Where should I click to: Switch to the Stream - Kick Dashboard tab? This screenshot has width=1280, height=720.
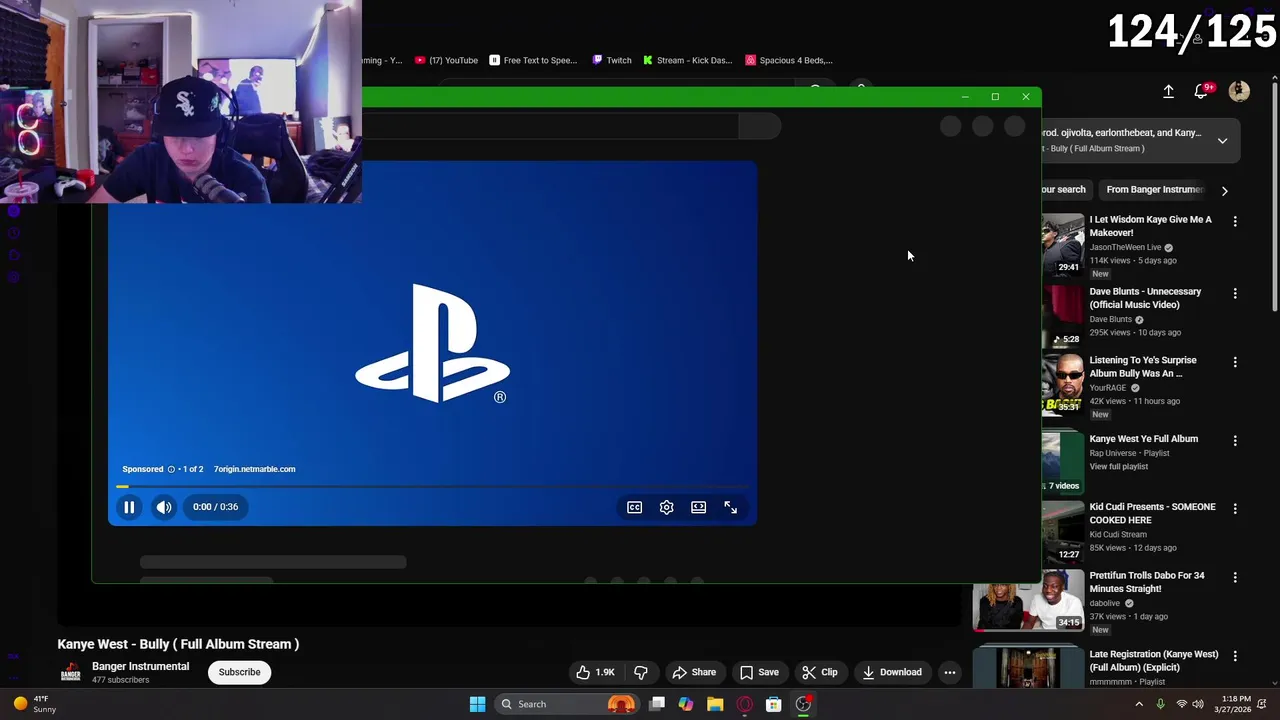coord(687,60)
